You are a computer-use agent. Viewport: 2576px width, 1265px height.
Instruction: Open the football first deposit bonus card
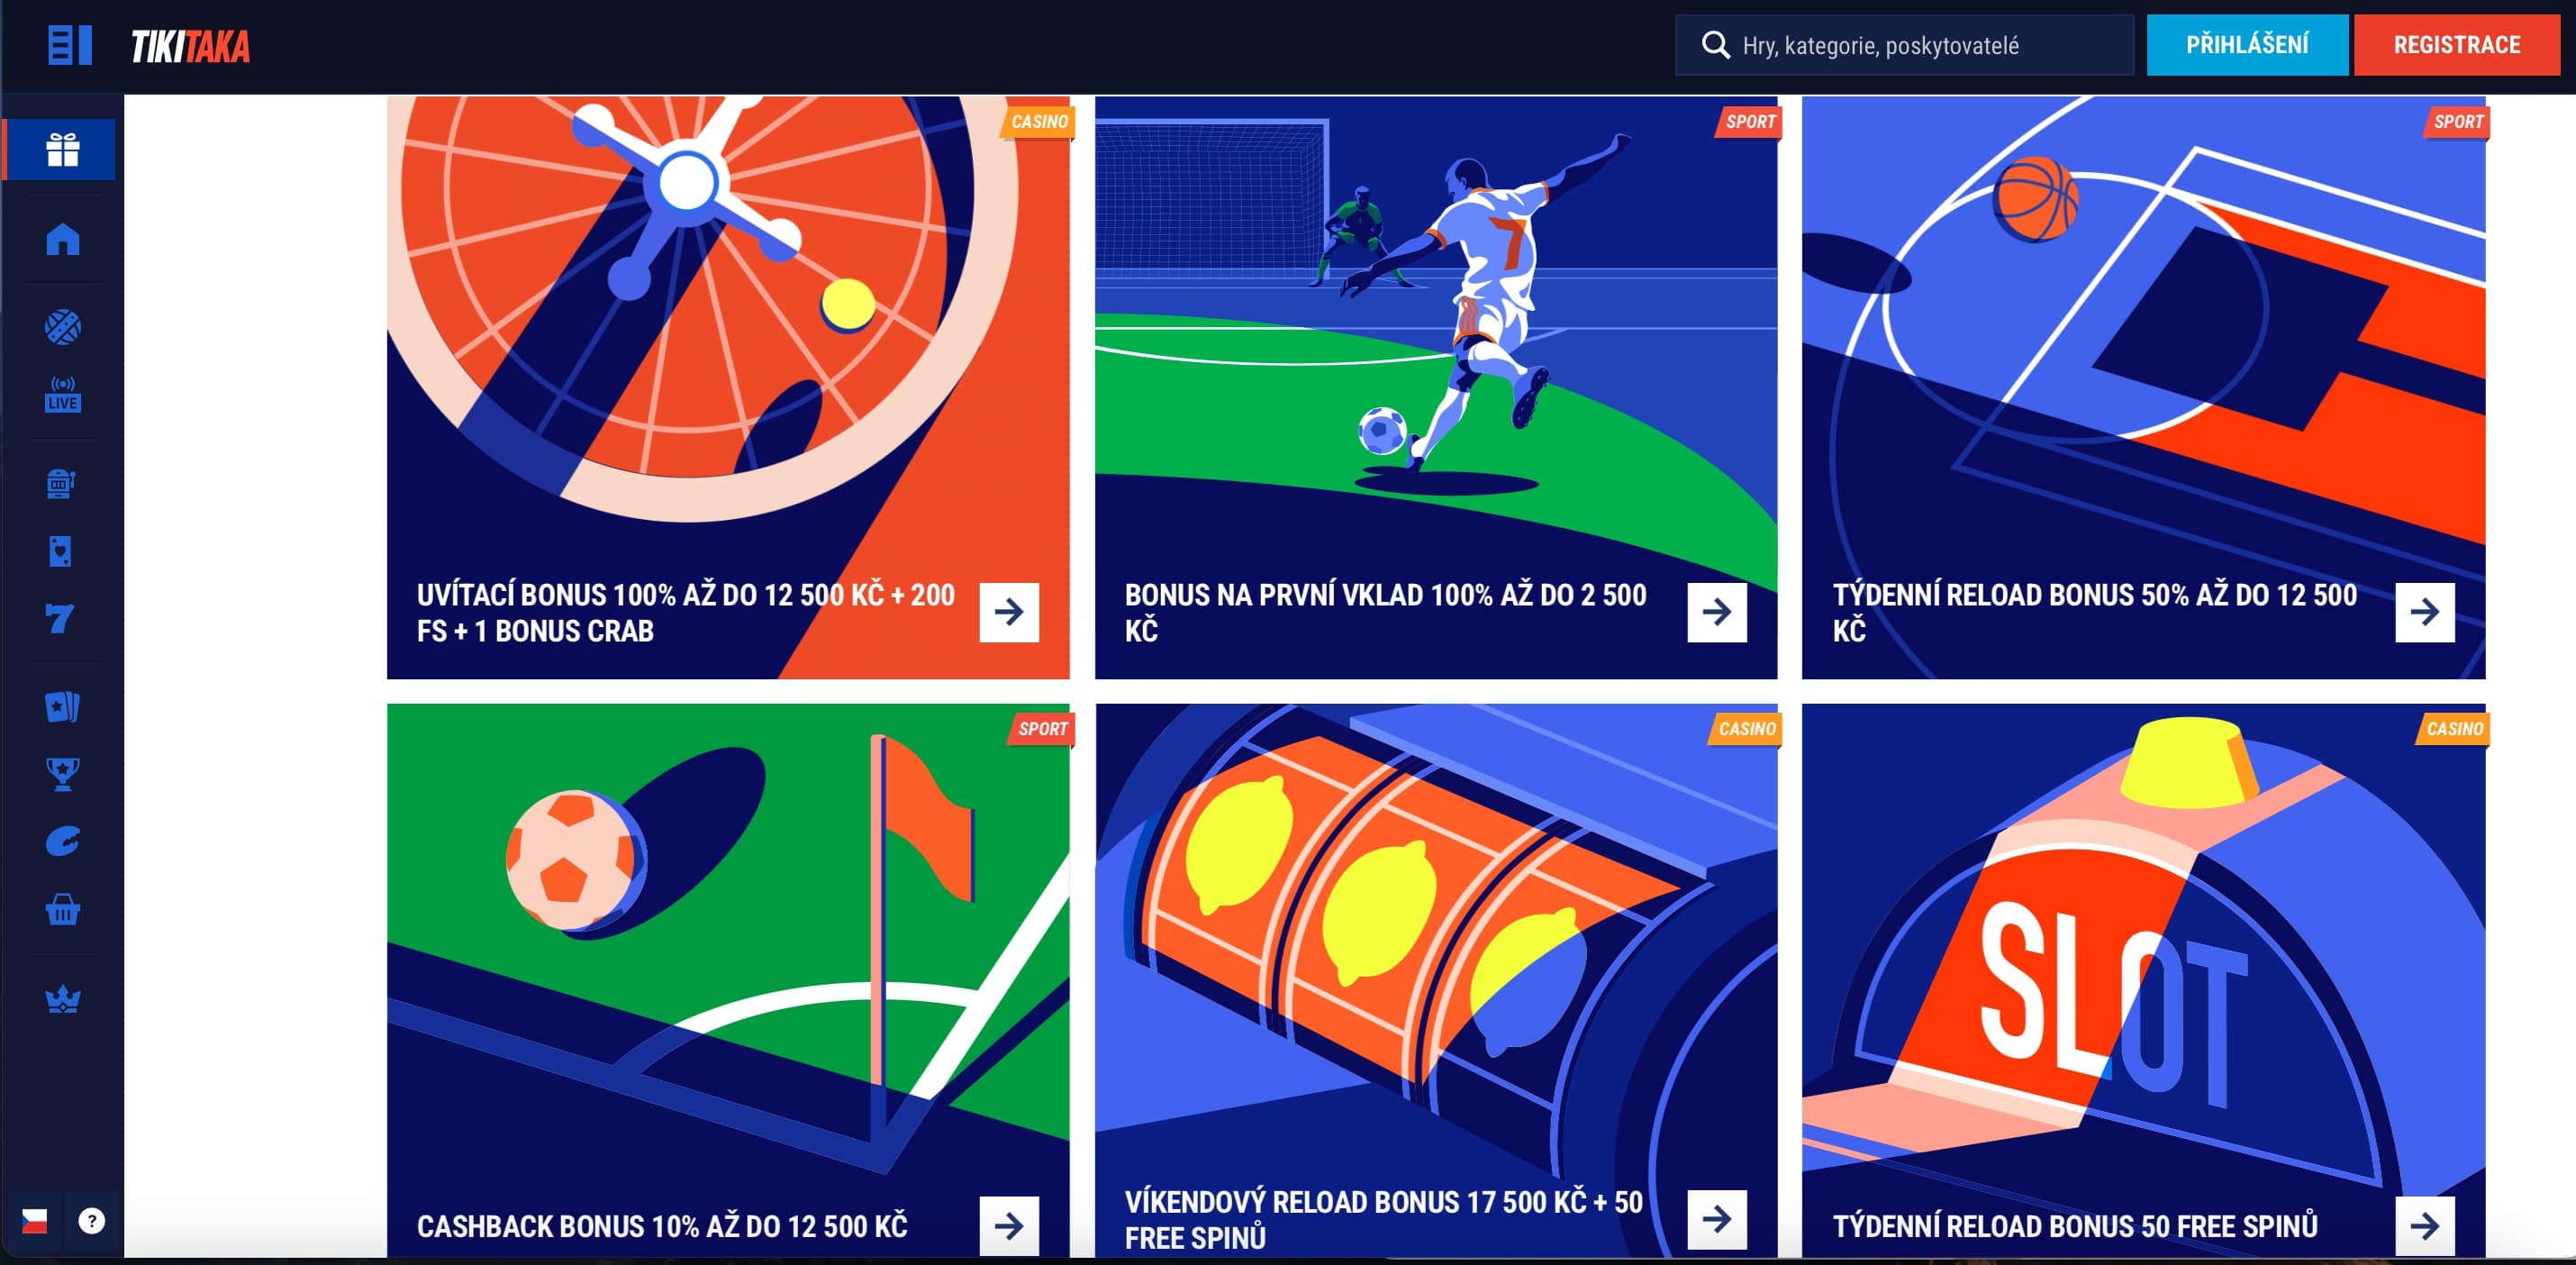1435,387
